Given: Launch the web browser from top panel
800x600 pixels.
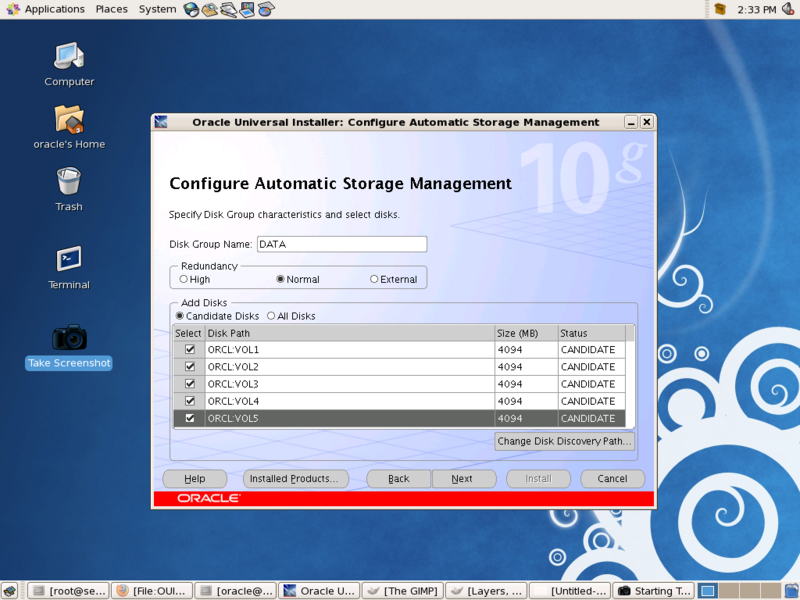Looking at the screenshot, I should coord(191,9).
